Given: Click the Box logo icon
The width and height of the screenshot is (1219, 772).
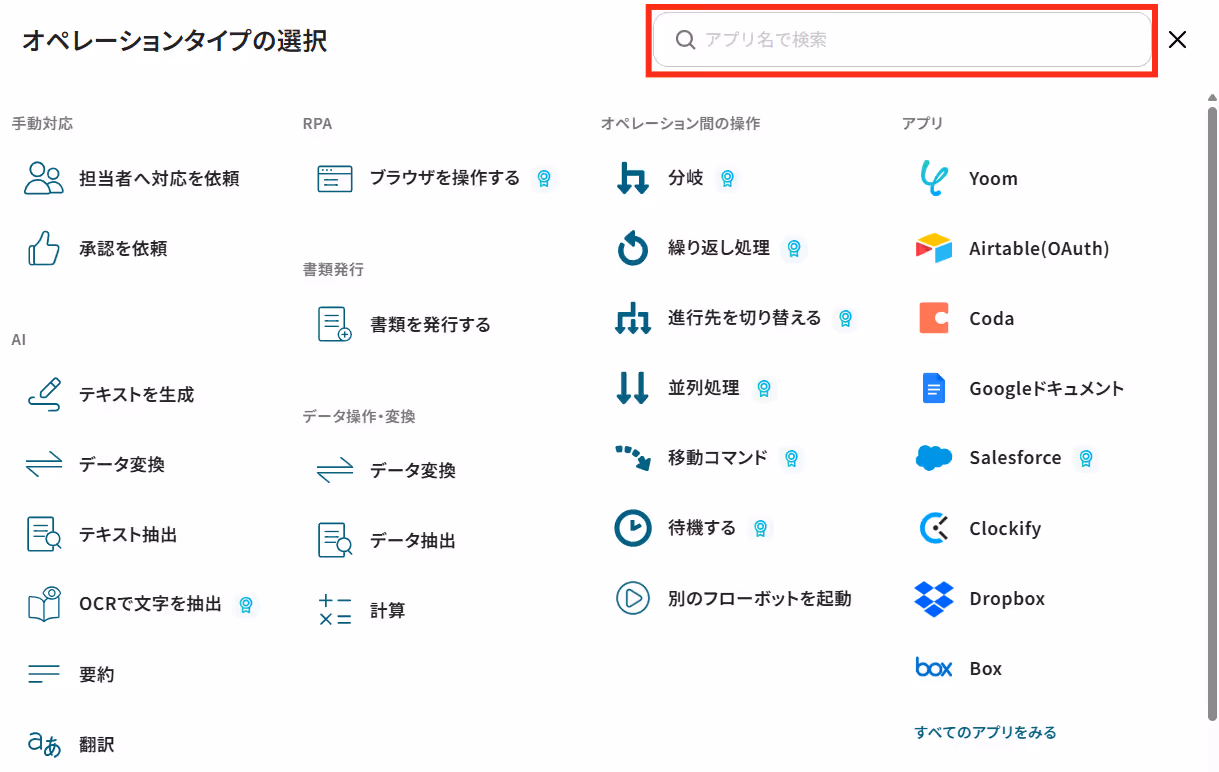Looking at the screenshot, I should [x=934, y=668].
